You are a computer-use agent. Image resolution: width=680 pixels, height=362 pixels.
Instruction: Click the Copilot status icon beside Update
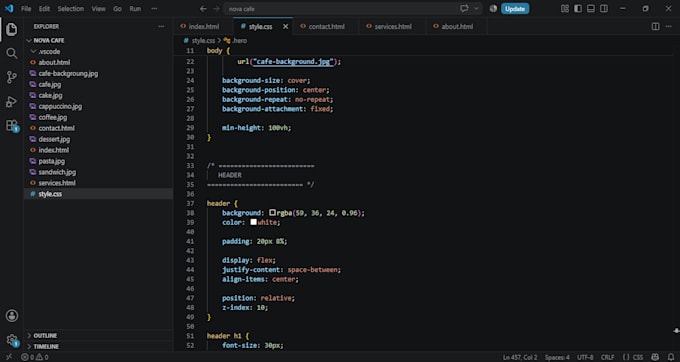click(x=493, y=9)
